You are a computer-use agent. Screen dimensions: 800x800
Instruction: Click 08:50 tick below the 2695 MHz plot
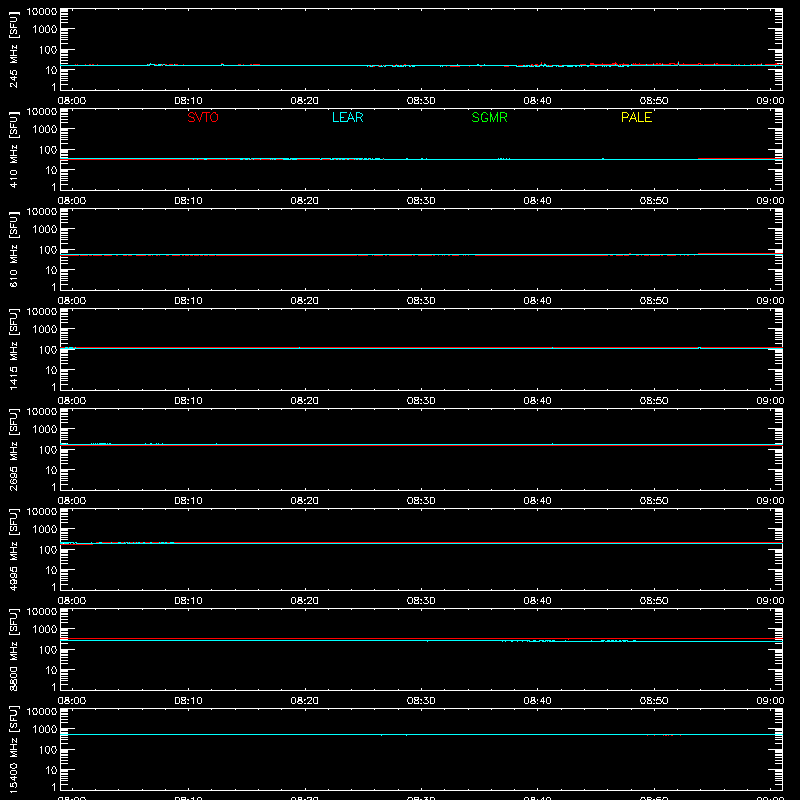[x=654, y=501]
